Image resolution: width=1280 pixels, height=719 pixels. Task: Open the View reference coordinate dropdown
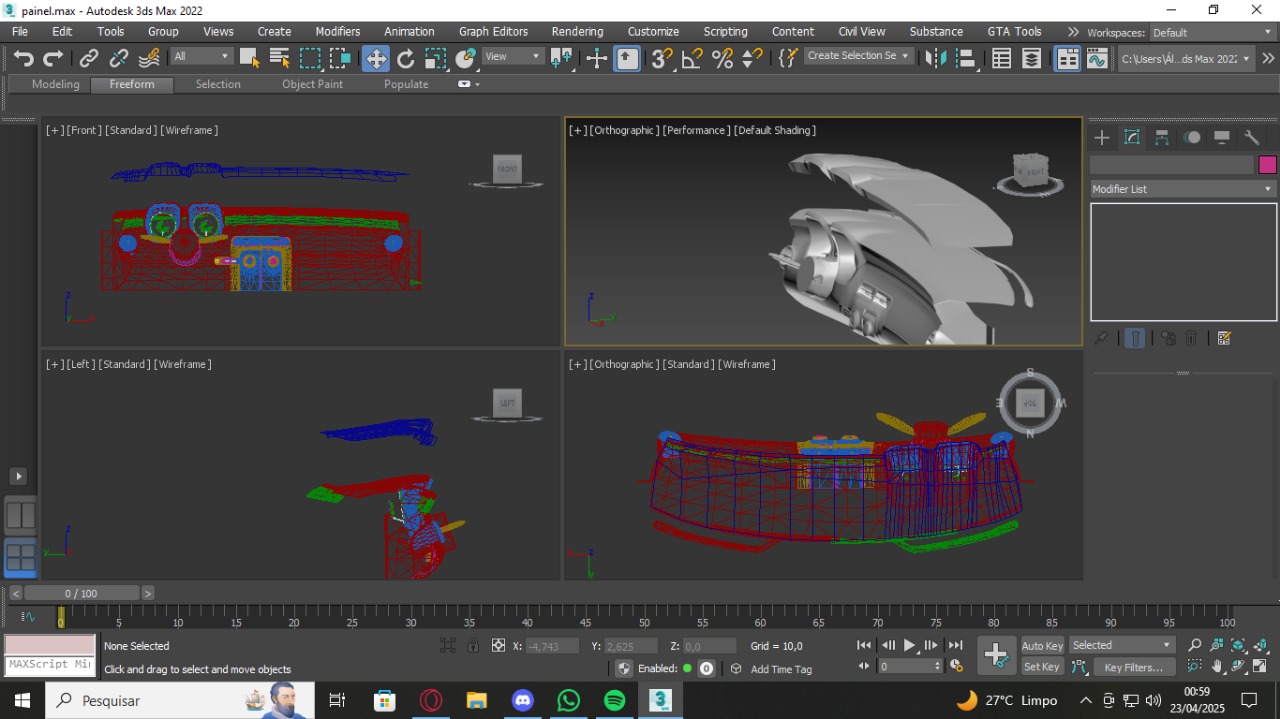[514, 56]
